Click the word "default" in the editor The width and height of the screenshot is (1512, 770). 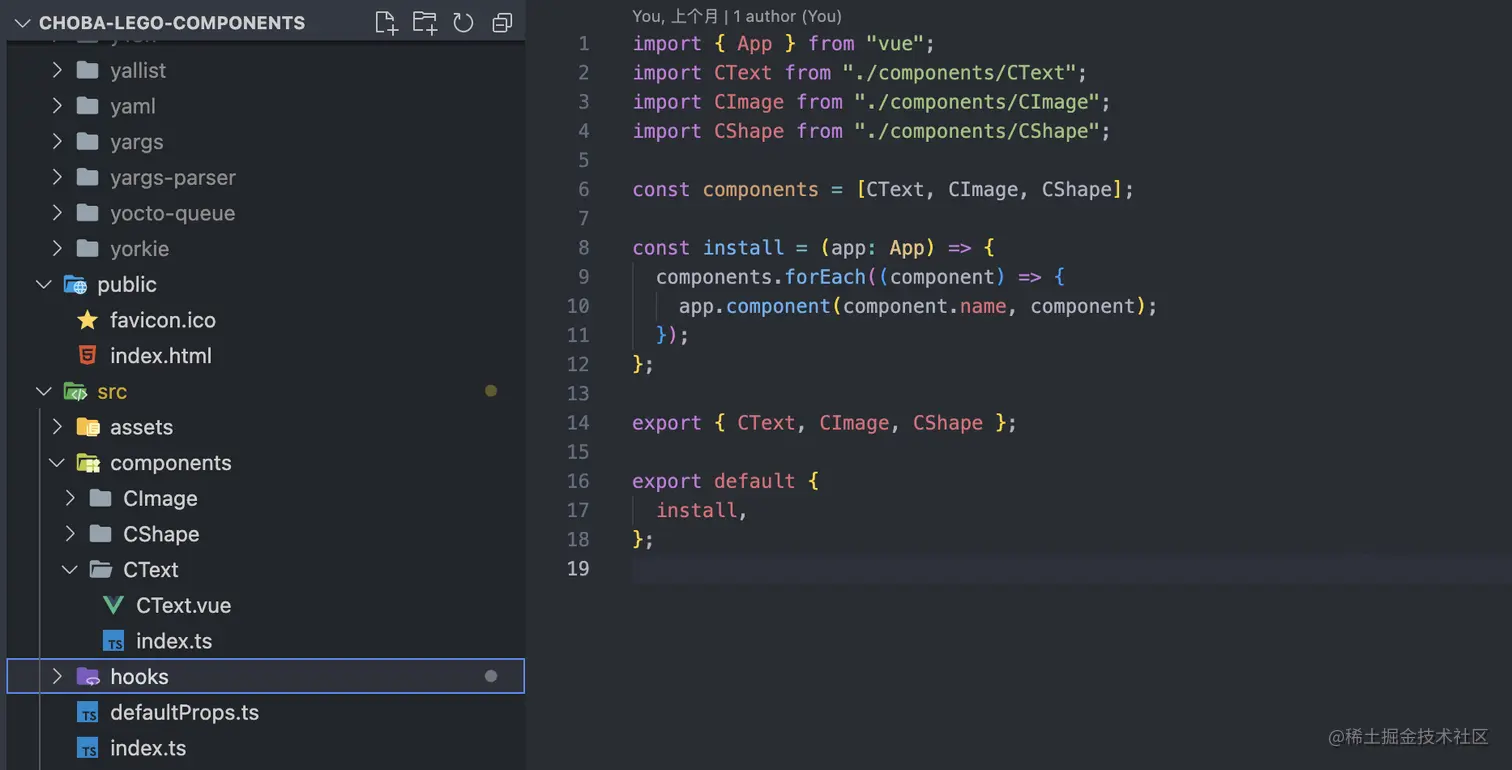(755, 481)
